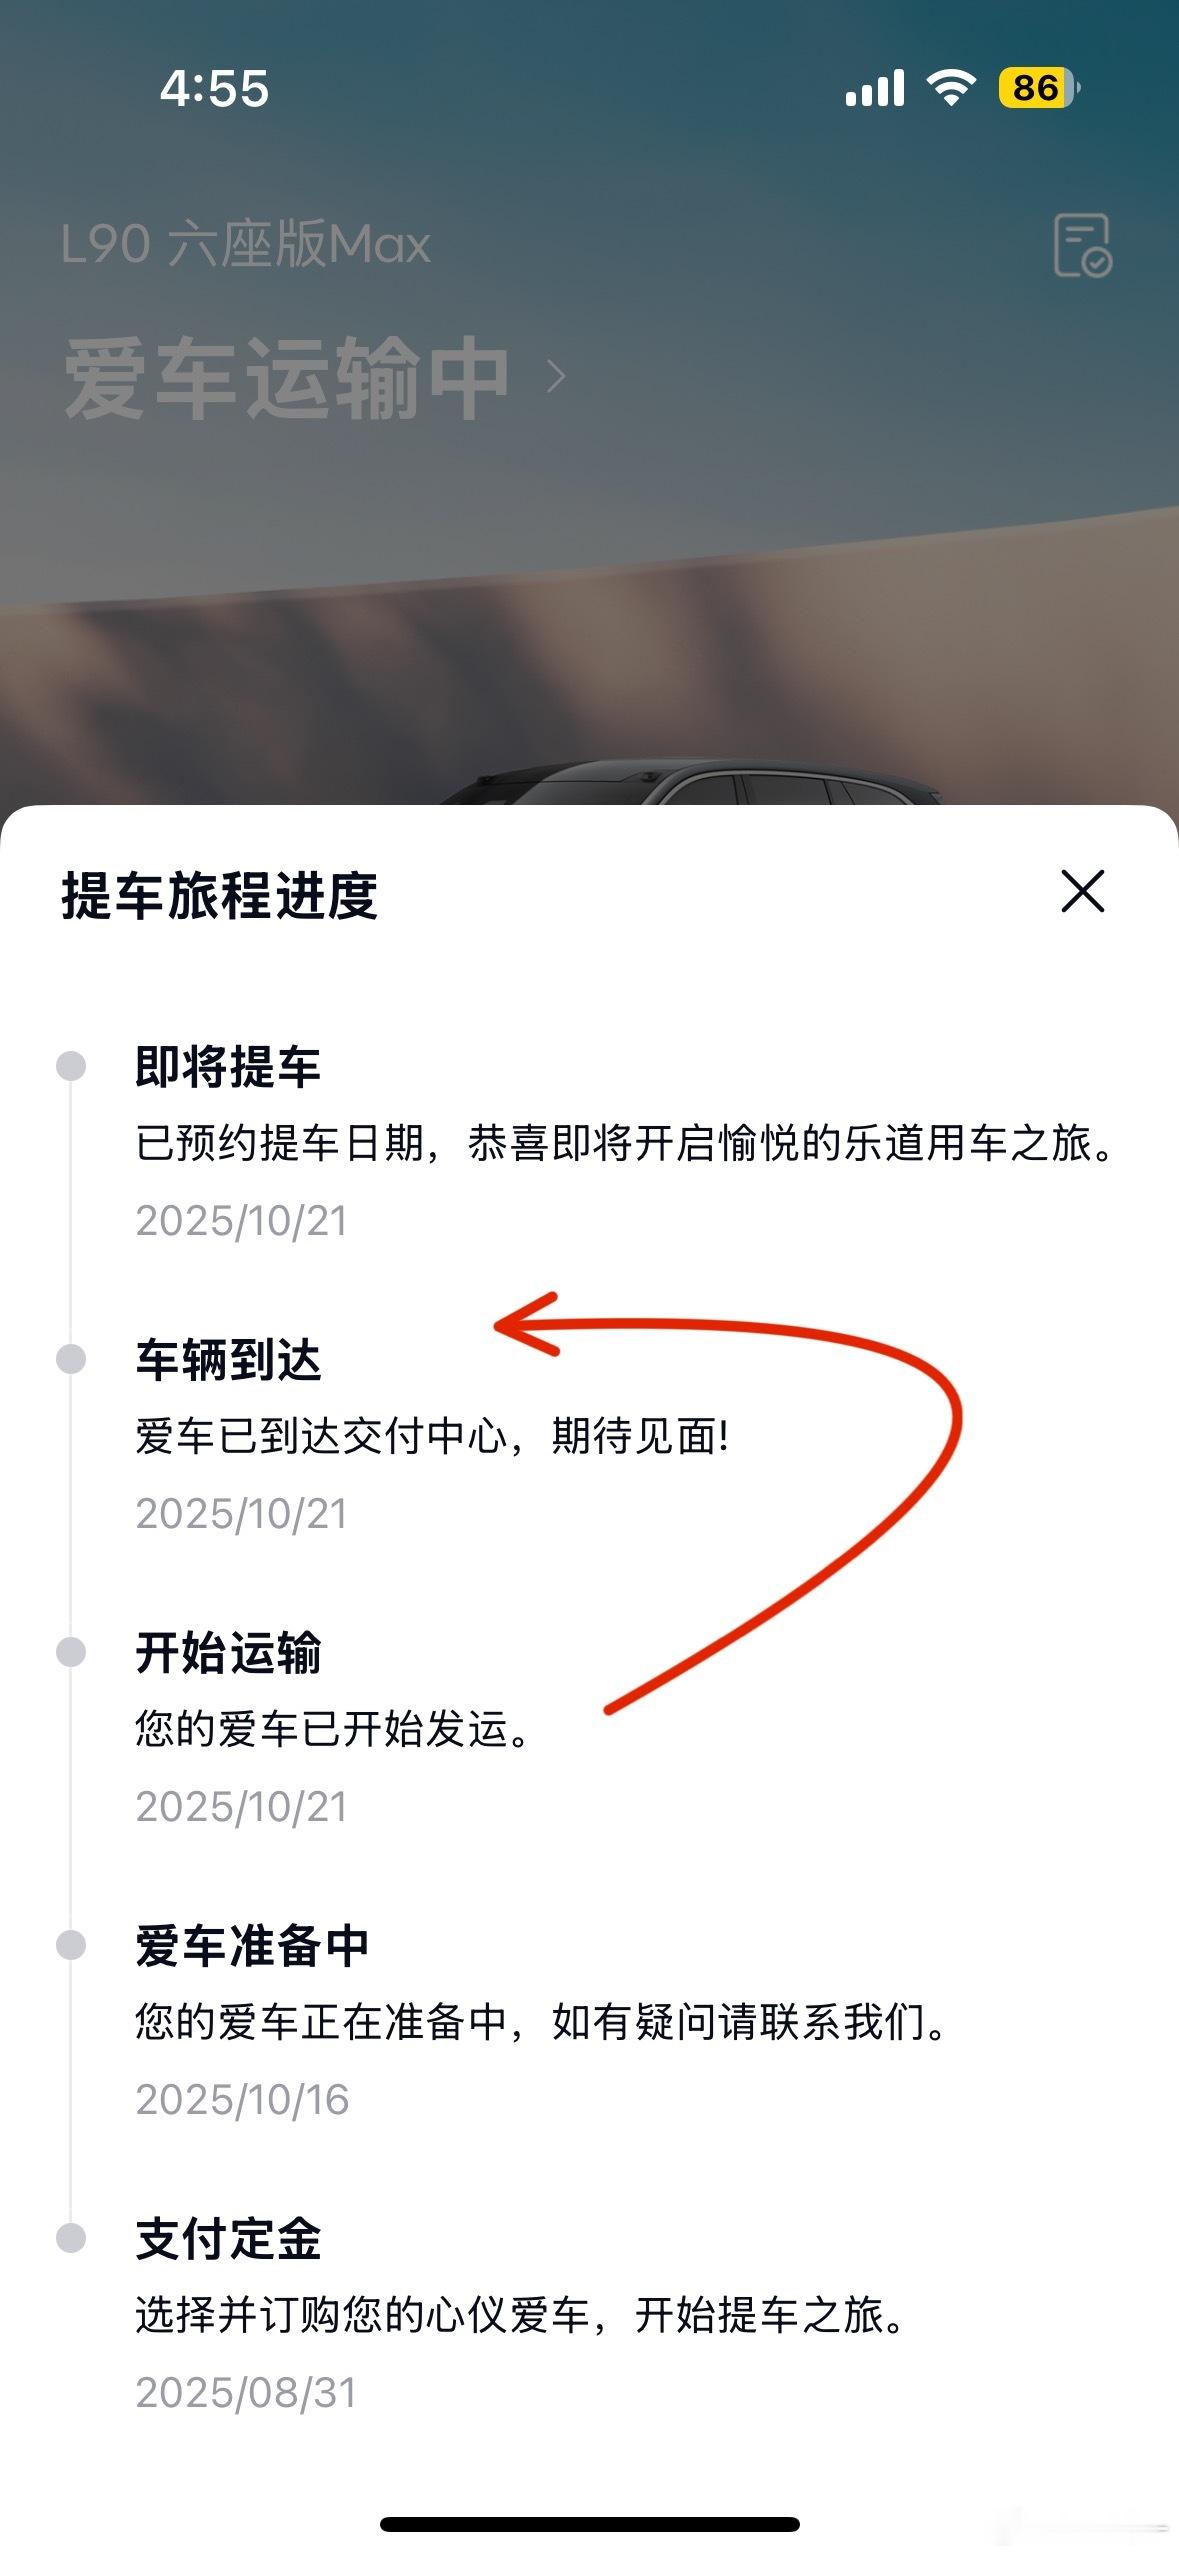Screen dimensions: 1179x2556
Task: Select the 即将提车 timeline dot
Action: tap(71, 1066)
